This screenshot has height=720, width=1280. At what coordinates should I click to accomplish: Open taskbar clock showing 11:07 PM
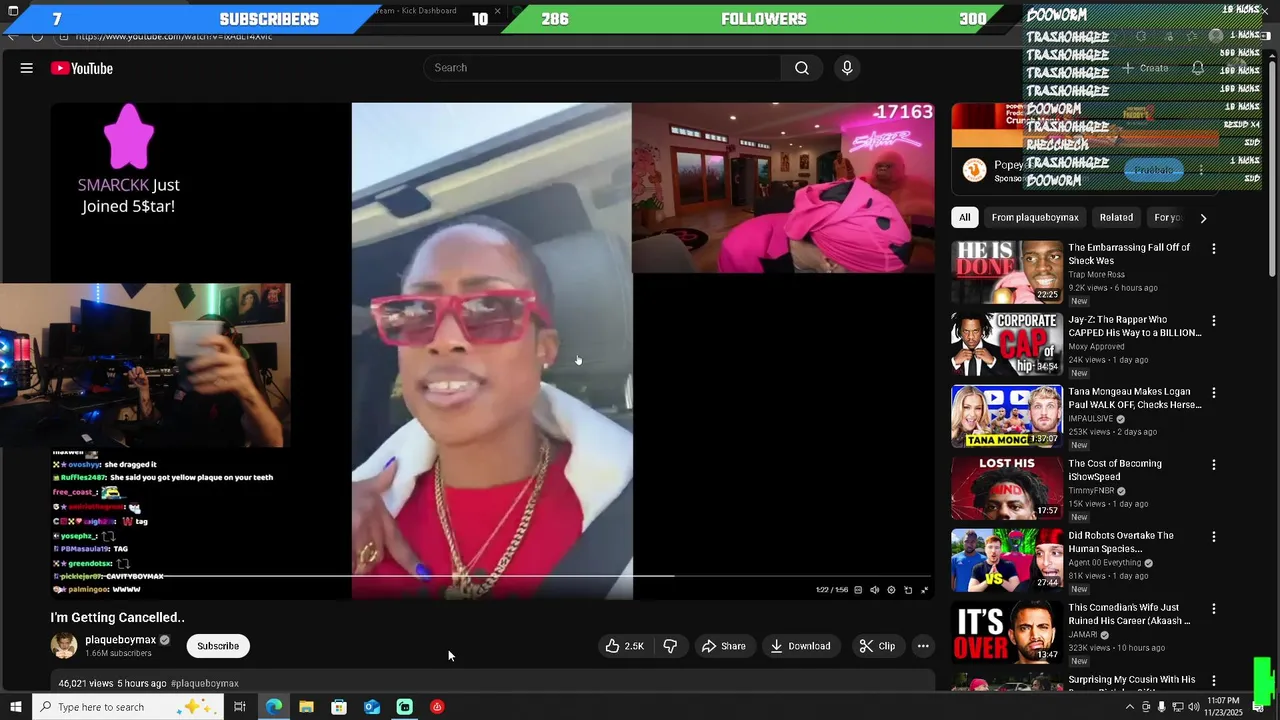pos(1222,707)
